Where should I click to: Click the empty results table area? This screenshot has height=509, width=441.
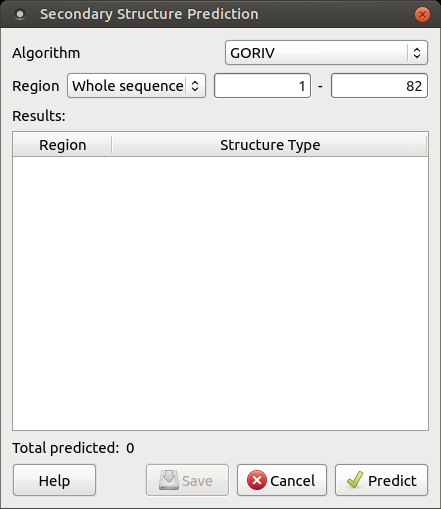click(220, 293)
